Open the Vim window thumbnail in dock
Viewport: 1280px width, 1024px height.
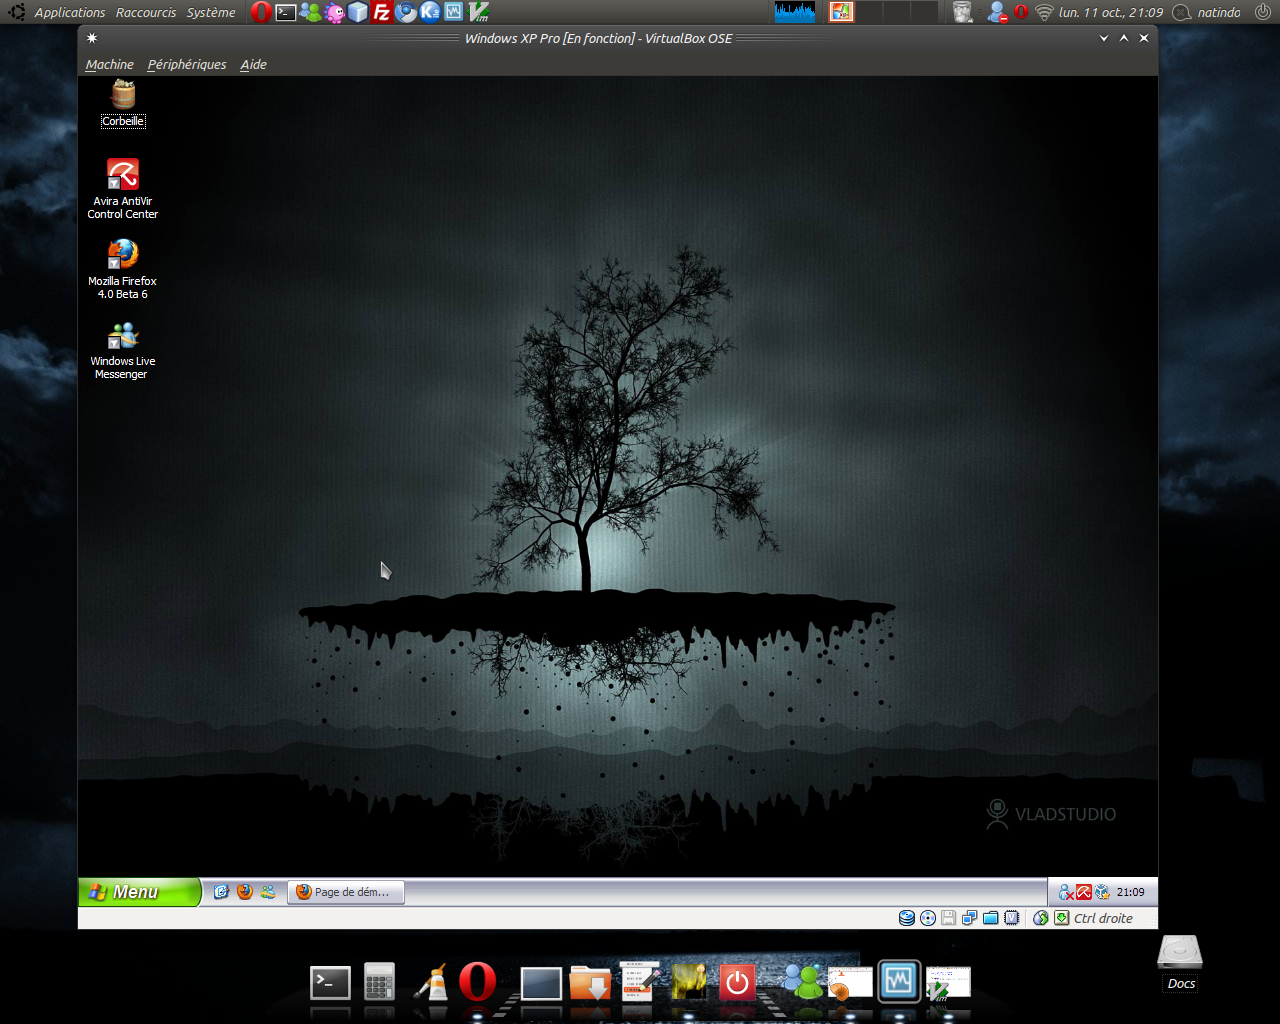948,983
